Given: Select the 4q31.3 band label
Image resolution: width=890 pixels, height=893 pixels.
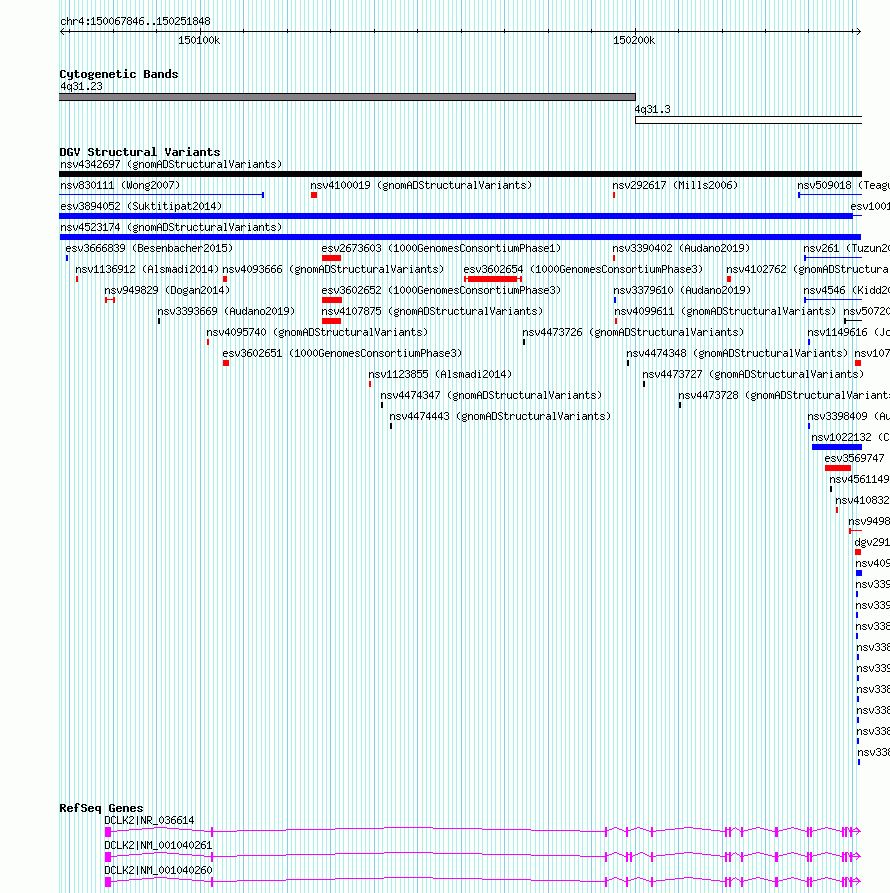Looking at the screenshot, I should click(653, 109).
